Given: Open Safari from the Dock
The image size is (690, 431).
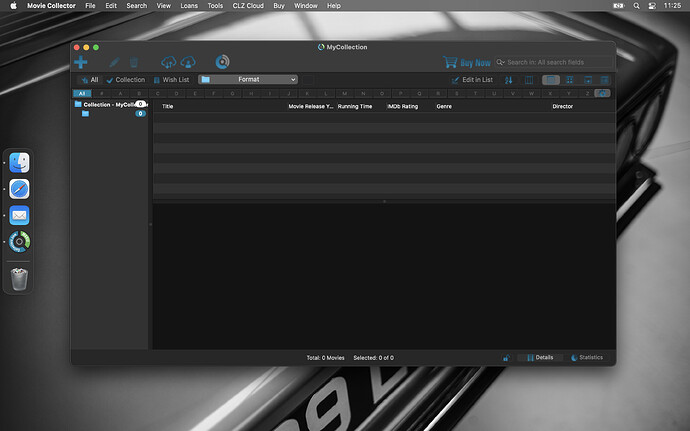Looking at the screenshot, I should click(x=19, y=188).
